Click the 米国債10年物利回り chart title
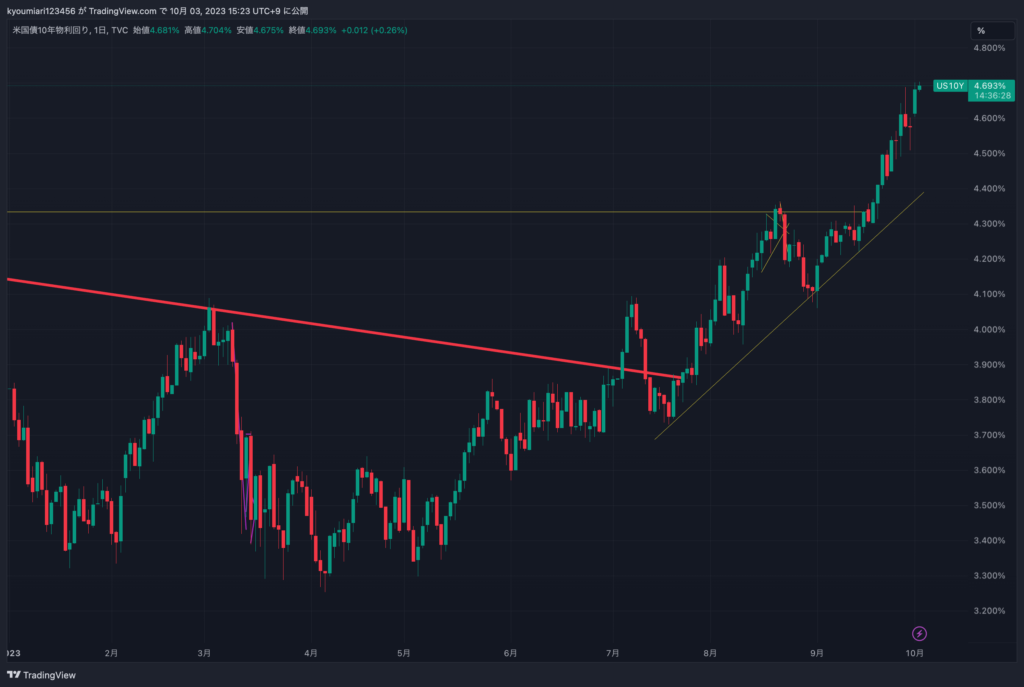The image size is (1024, 687). pyautogui.click(x=48, y=30)
